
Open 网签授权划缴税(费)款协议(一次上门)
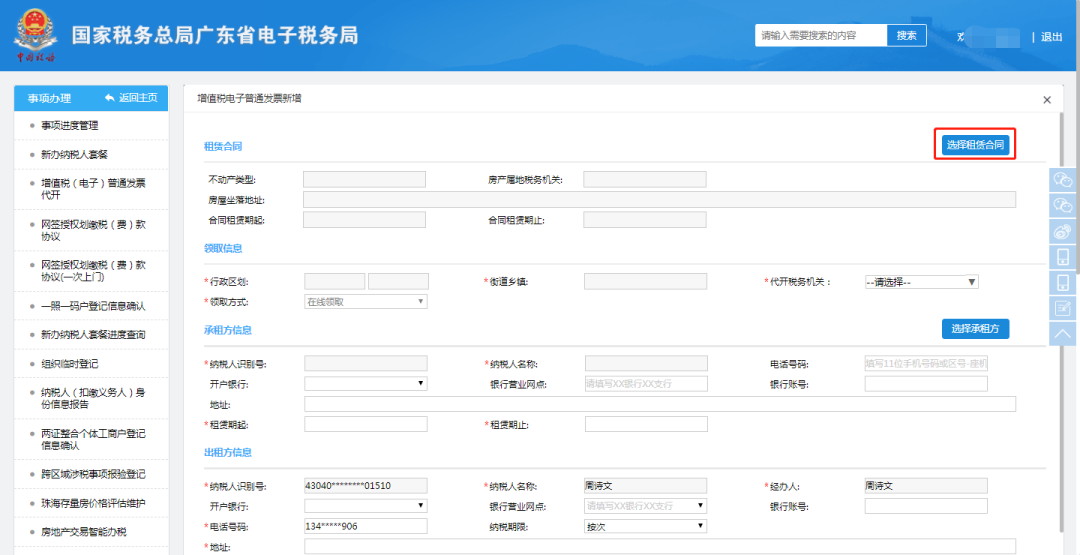(91, 271)
